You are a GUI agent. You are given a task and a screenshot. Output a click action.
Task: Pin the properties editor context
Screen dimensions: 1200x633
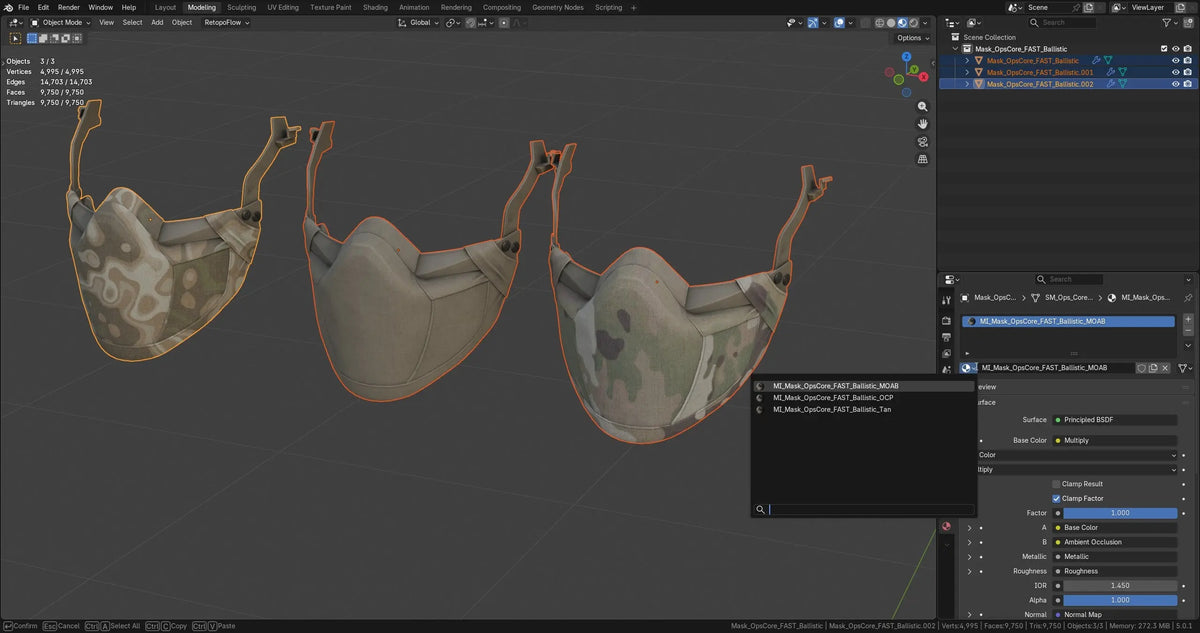[x=1188, y=297]
